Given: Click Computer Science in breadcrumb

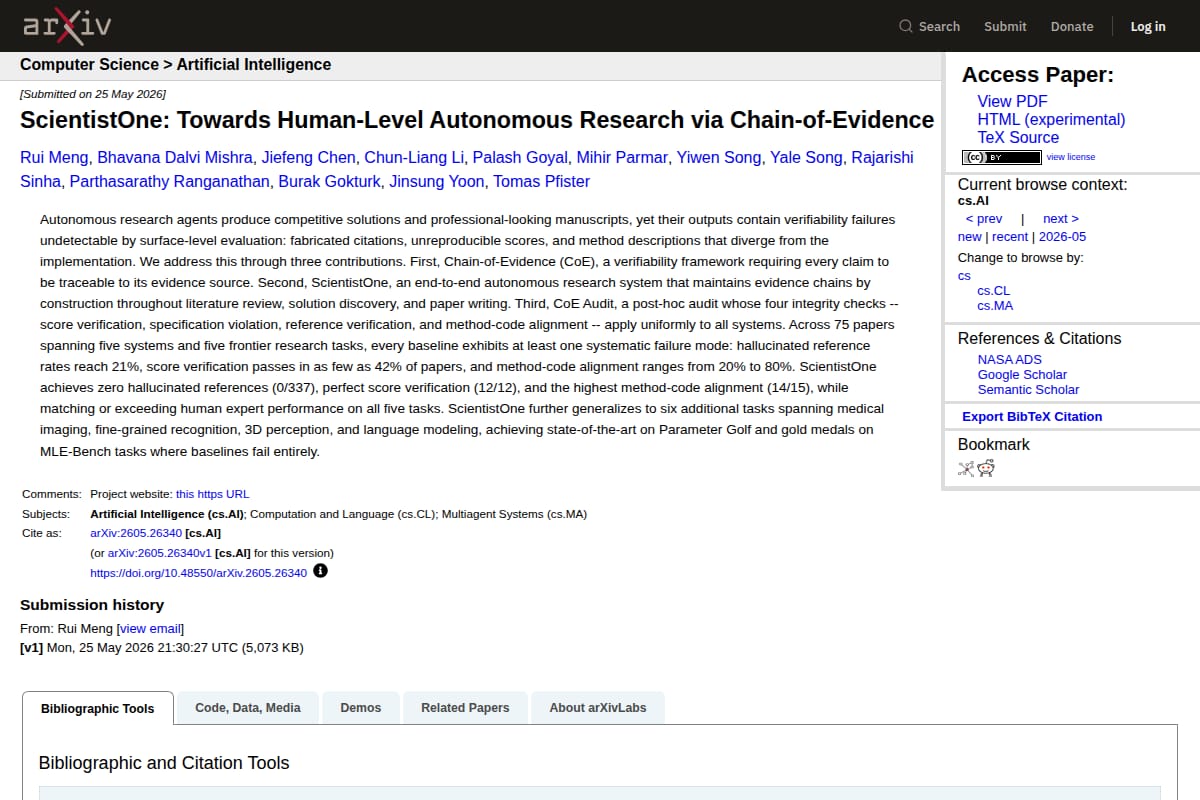Looking at the screenshot, I should click(89, 65).
